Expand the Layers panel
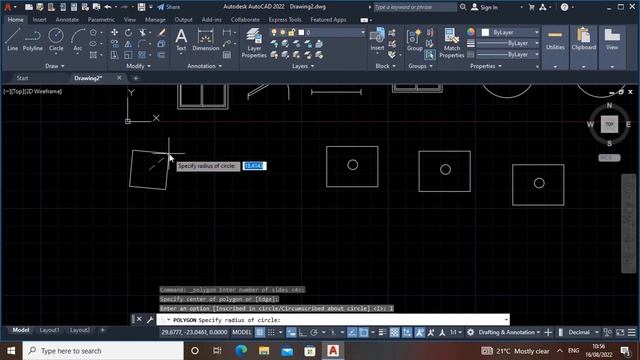Image resolution: width=640 pixels, height=360 pixels. pos(303,66)
